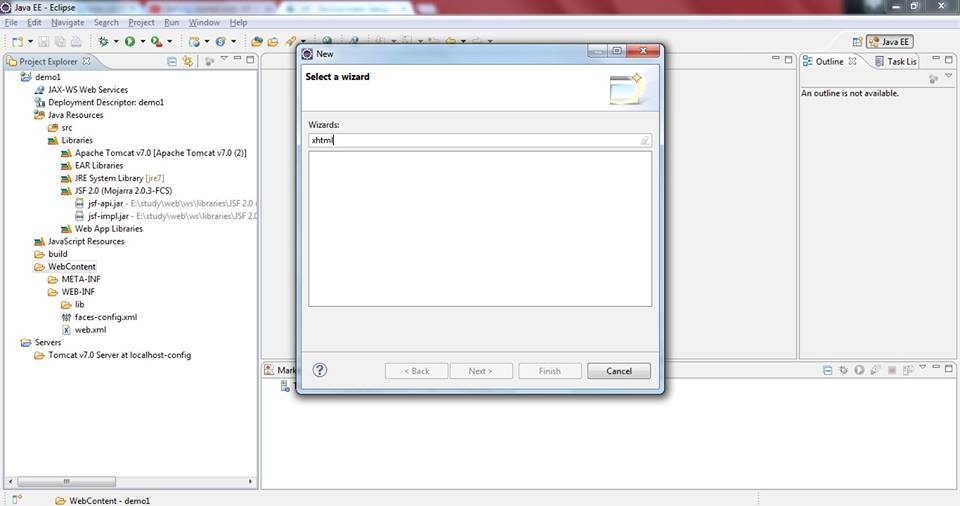Screen dimensions: 960x506
Task: Select faces-config.xml in the project tree
Action: tap(105, 317)
